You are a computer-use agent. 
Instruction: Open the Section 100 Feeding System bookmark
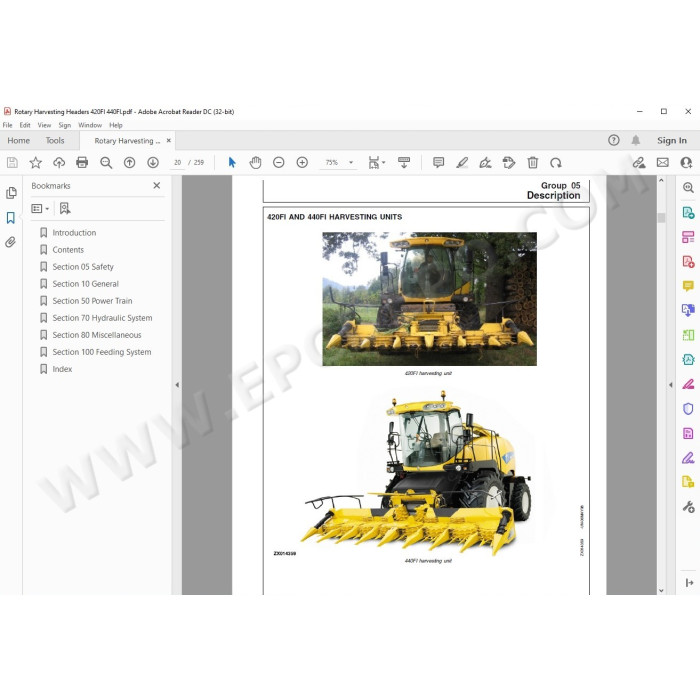click(x=102, y=352)
